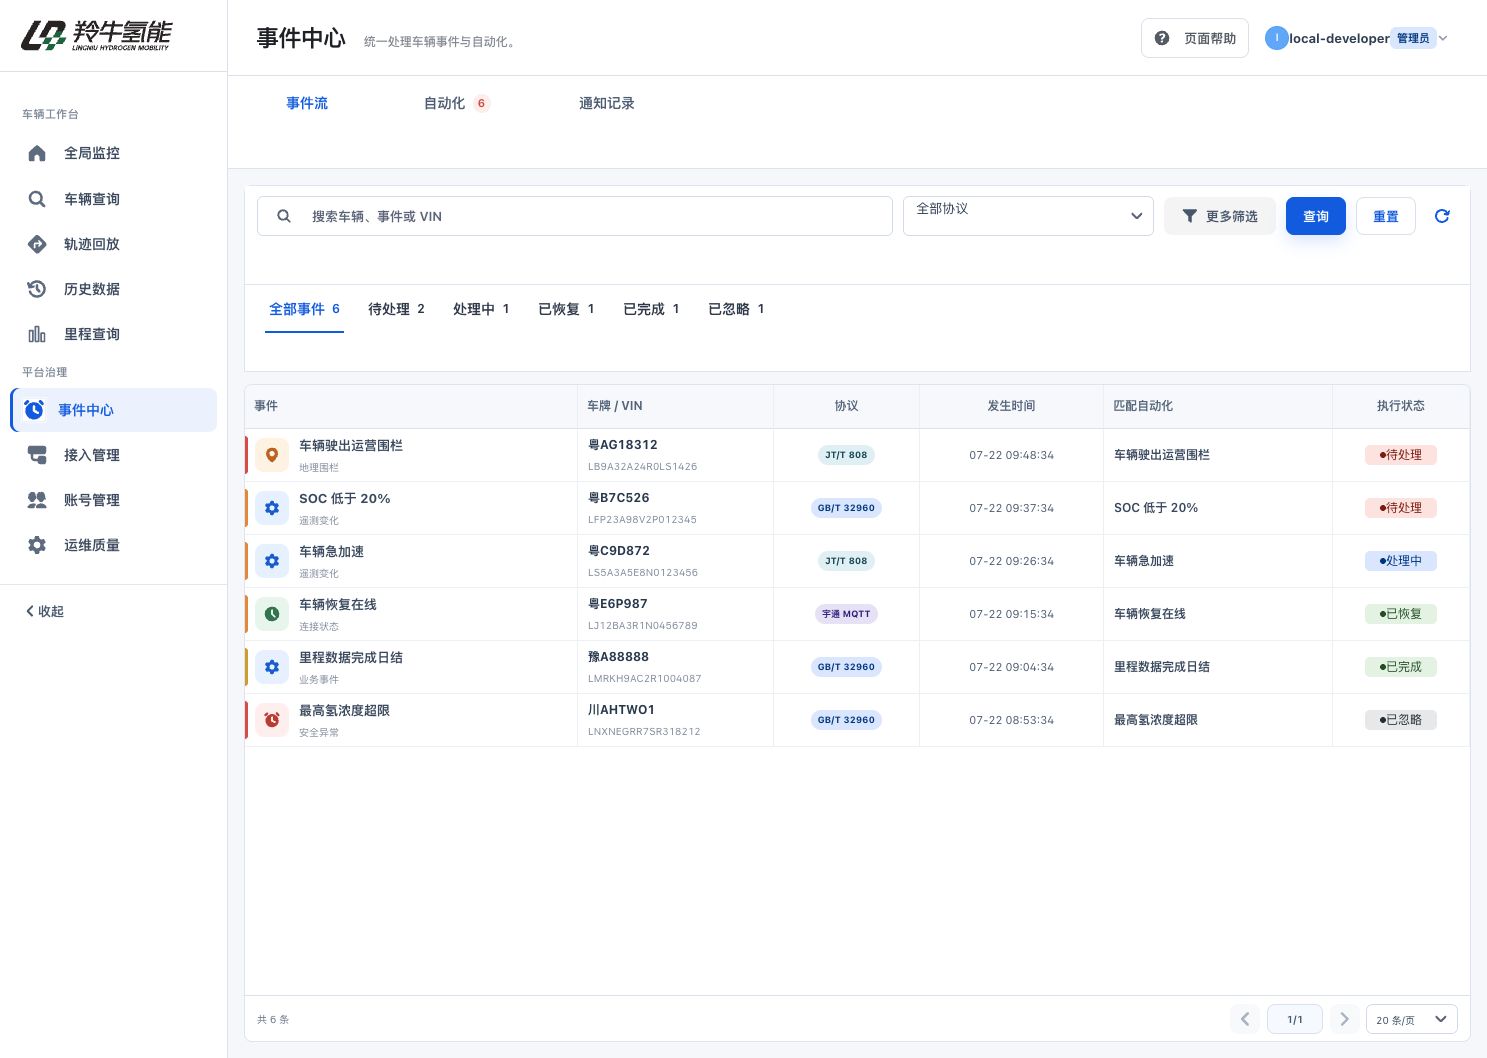The height and width of the screenshot is (1058, 1487).
Task: Click gear icon for 里程数据完成日结 event
Action: 272,667
